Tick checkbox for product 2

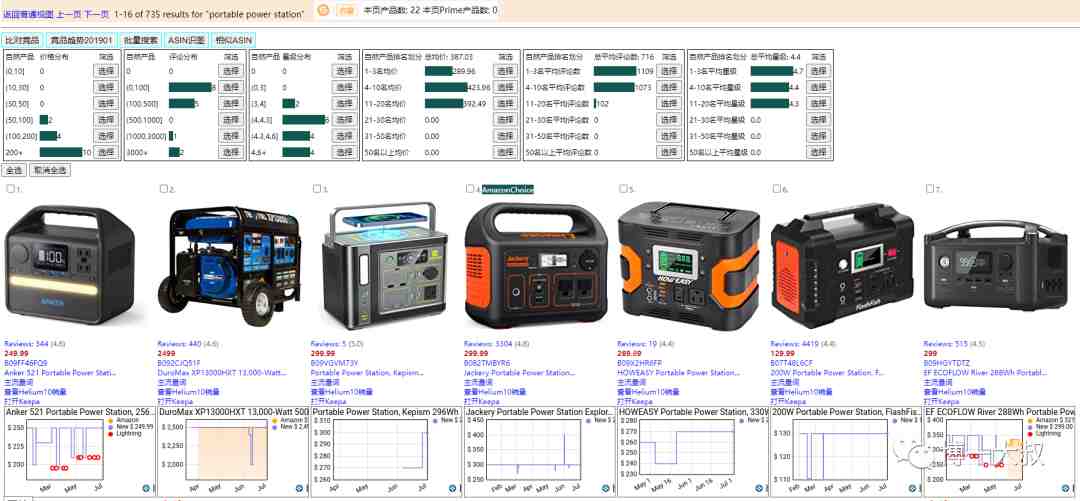[163, 189]
